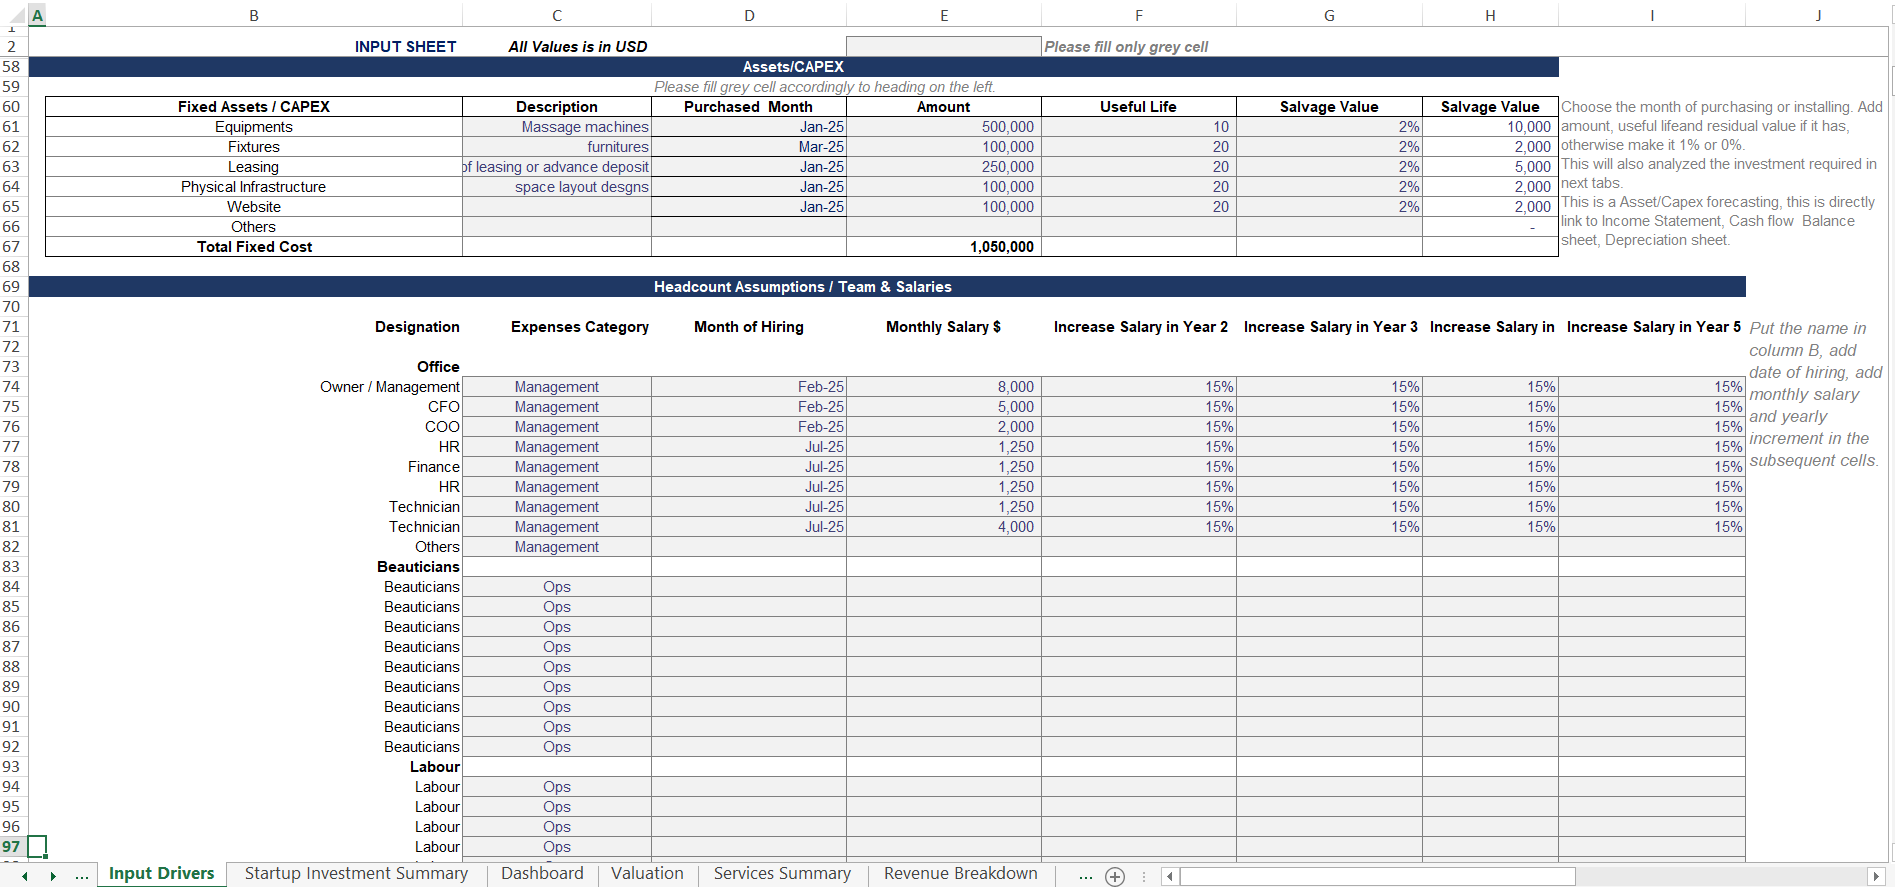
Task: Go to the Valuation sheet tab
Action: coord(647,874)
